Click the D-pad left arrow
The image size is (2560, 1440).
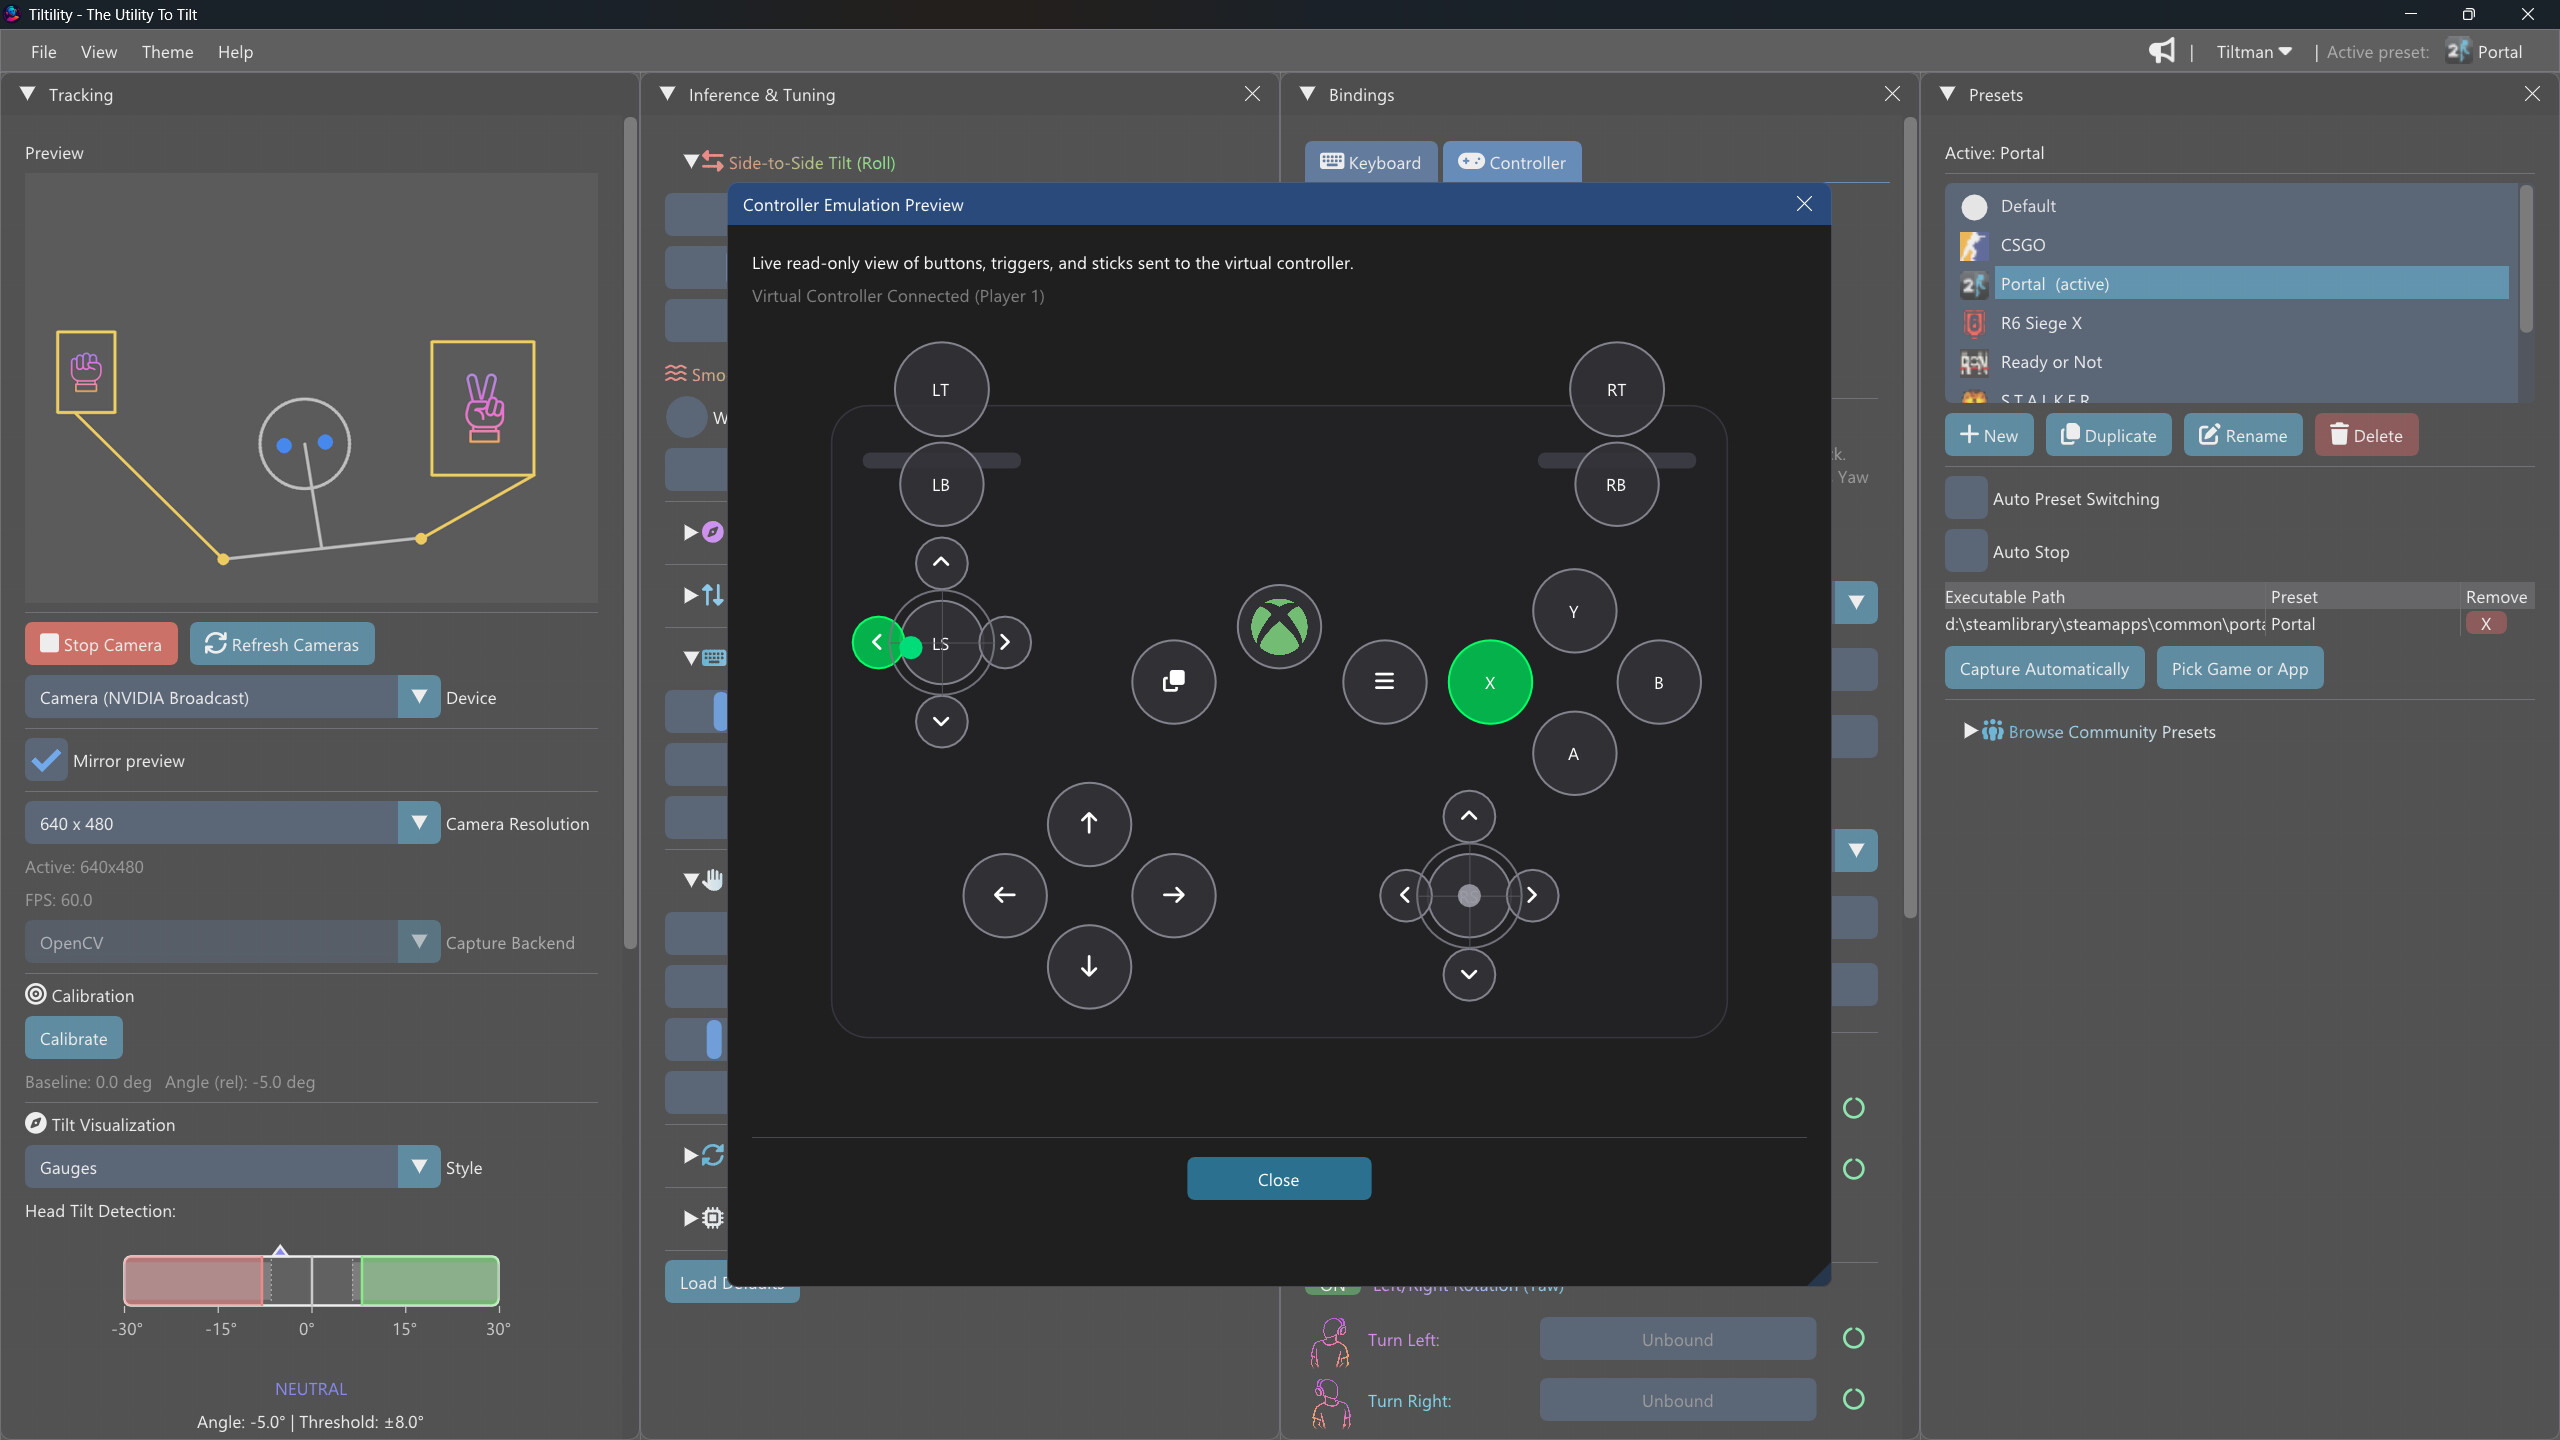(1005, 895)
